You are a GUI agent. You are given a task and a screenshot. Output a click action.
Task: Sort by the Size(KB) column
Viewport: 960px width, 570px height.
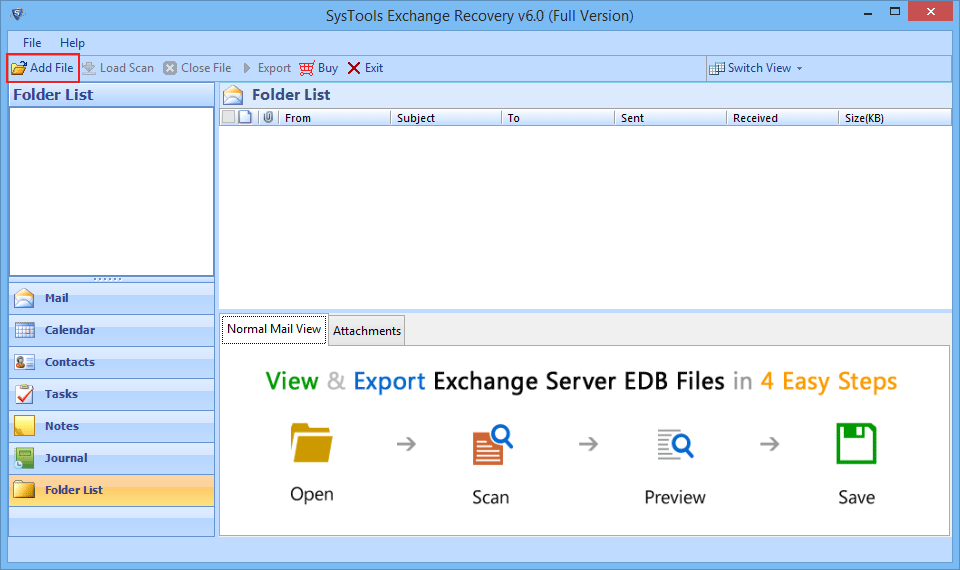[x=894, y=118]
